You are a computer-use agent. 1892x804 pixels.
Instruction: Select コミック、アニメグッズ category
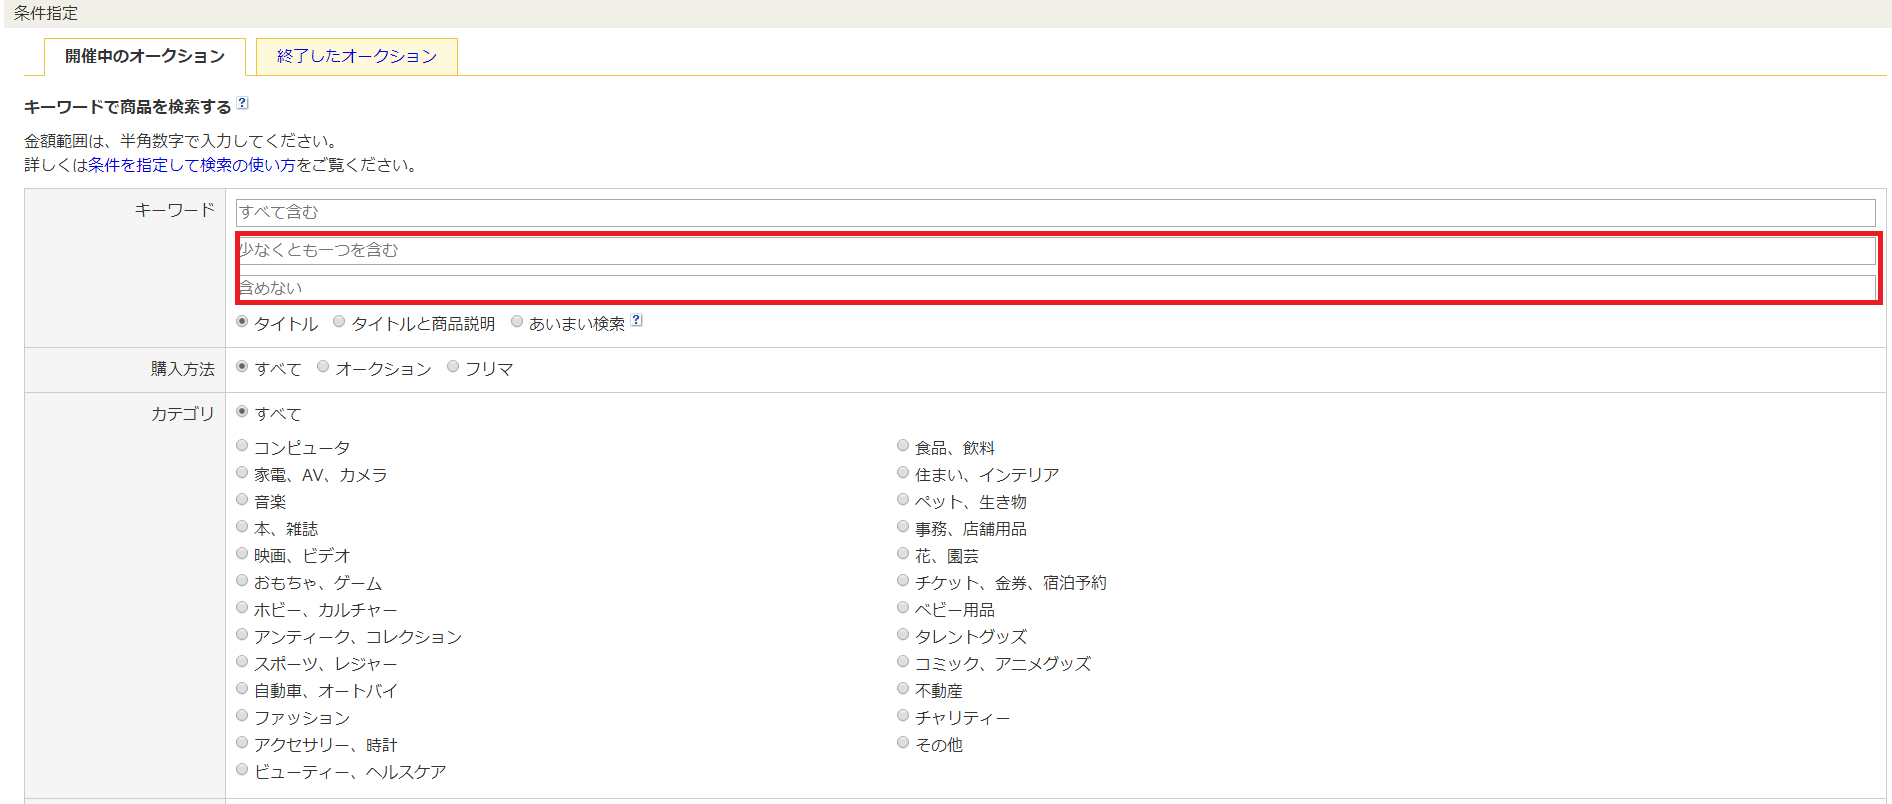tap(903, 662)
